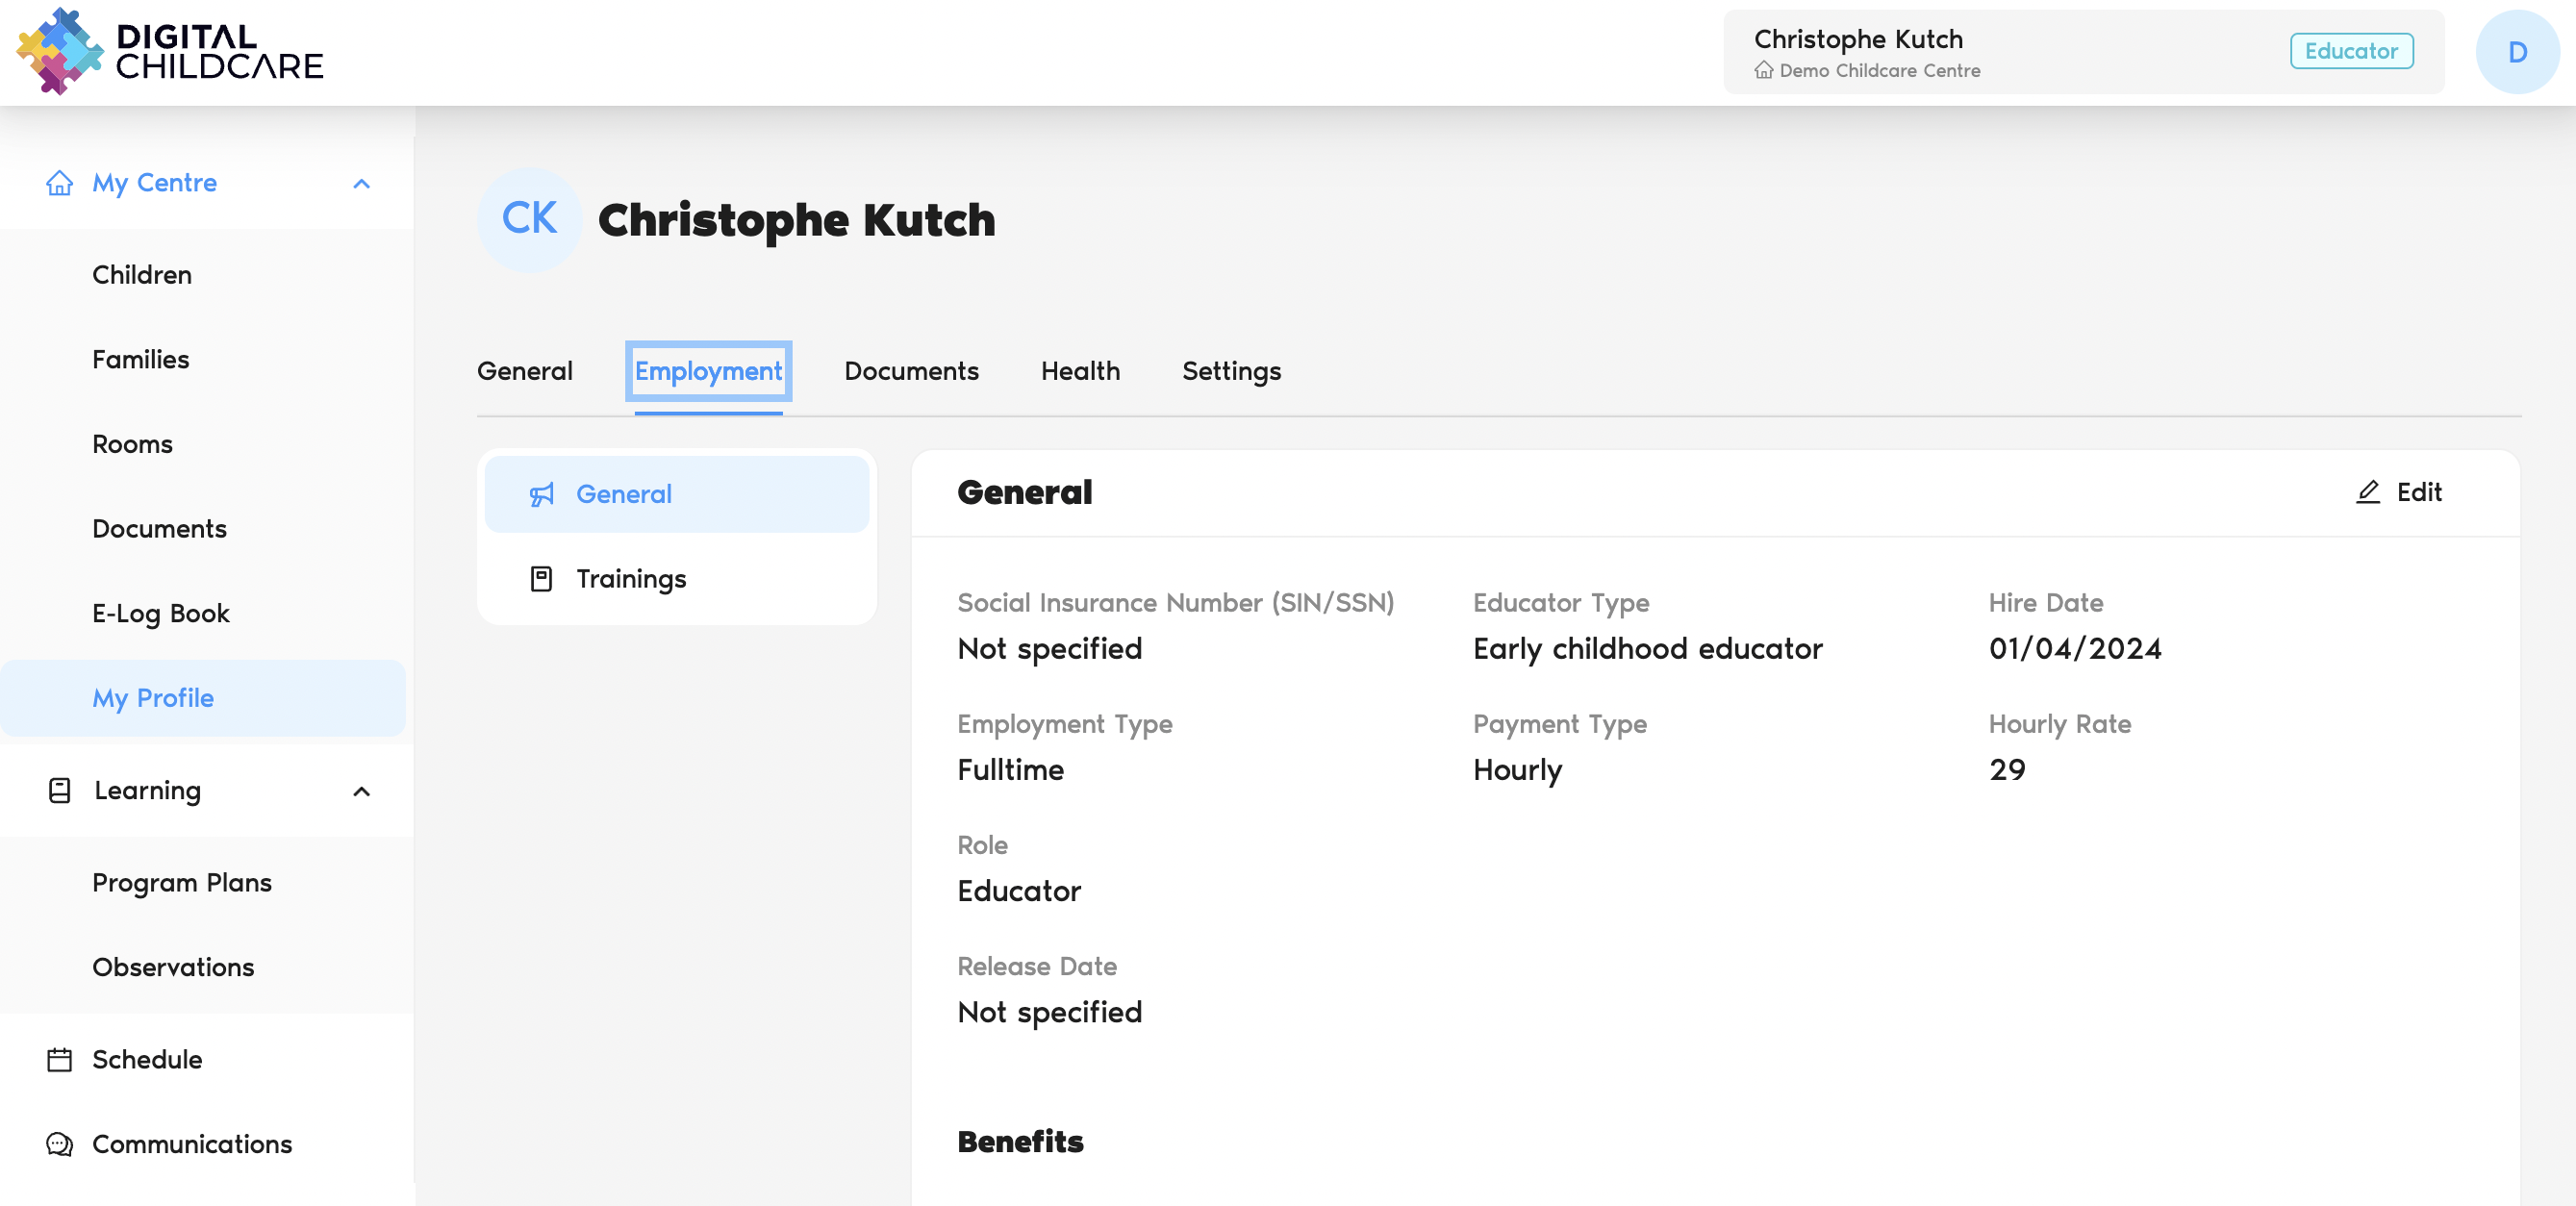Collapse the Learning section chevron
Screen dimensions: 2576x1206
coord(362,792)
